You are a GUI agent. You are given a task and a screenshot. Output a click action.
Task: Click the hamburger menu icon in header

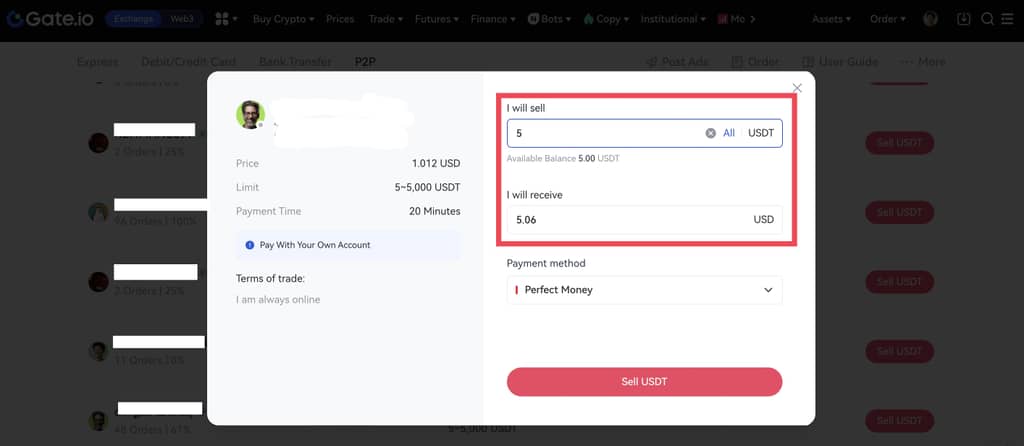pyautogui.click(x=1008, y=19)
